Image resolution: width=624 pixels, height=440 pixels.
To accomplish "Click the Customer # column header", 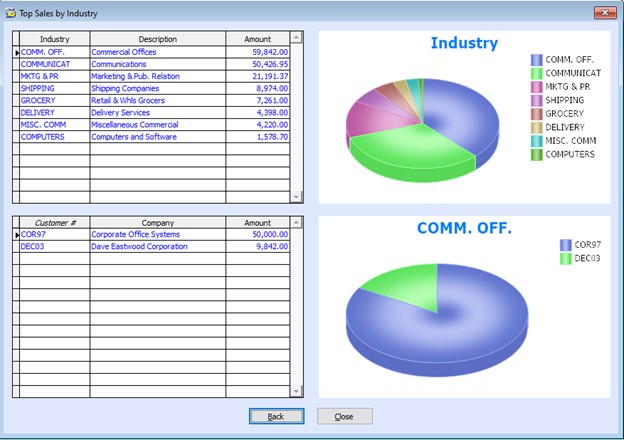I will (54, 223).
